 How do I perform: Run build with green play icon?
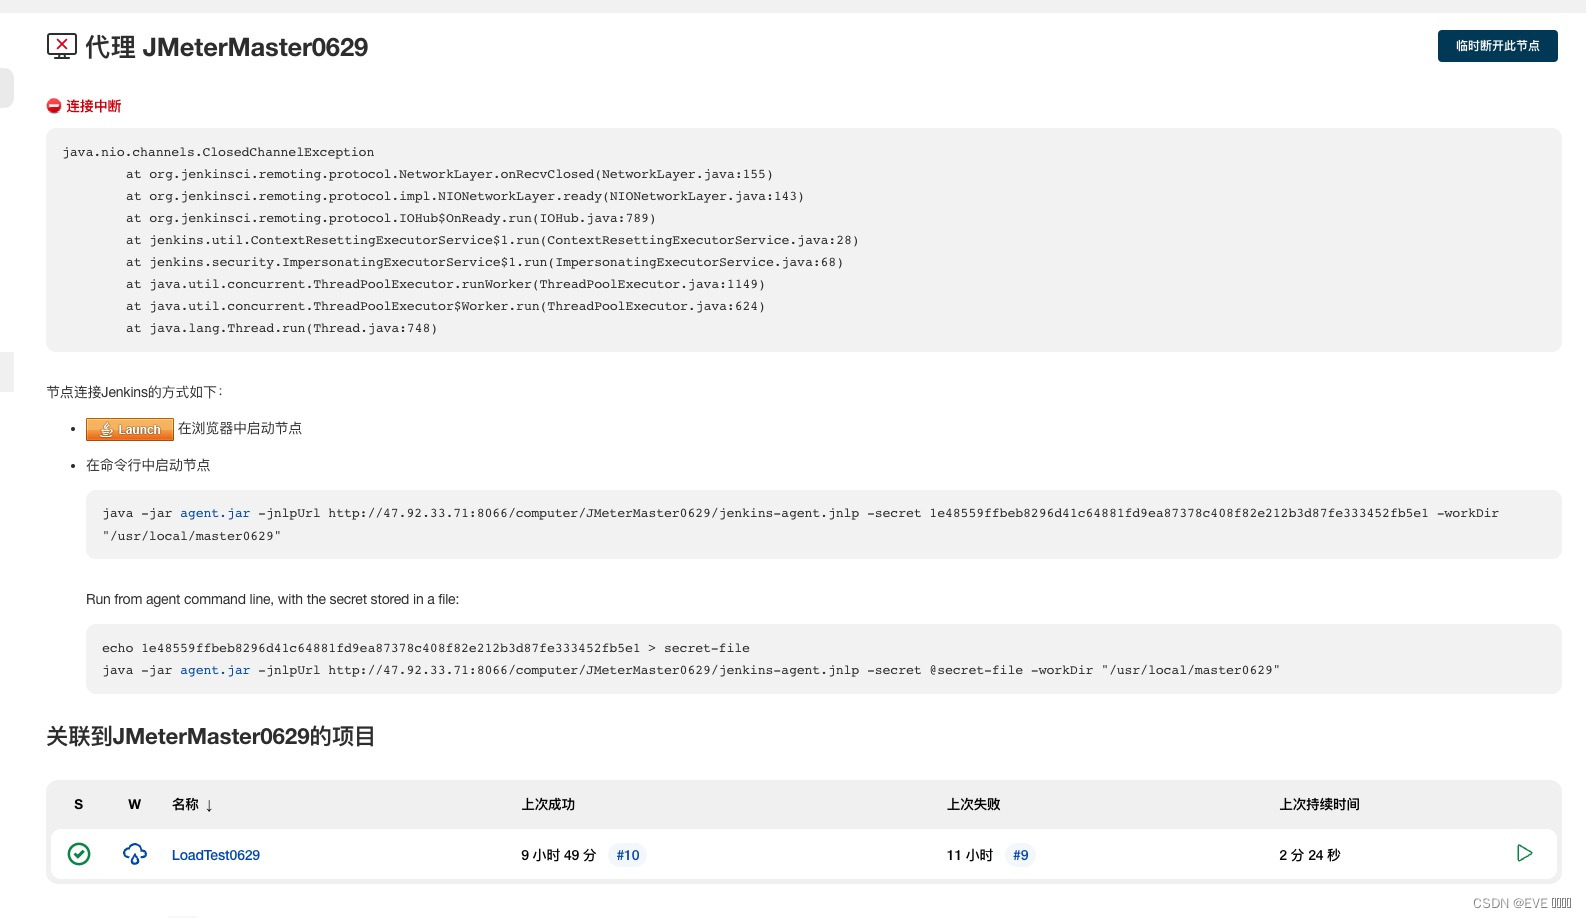click(1524, 853)
